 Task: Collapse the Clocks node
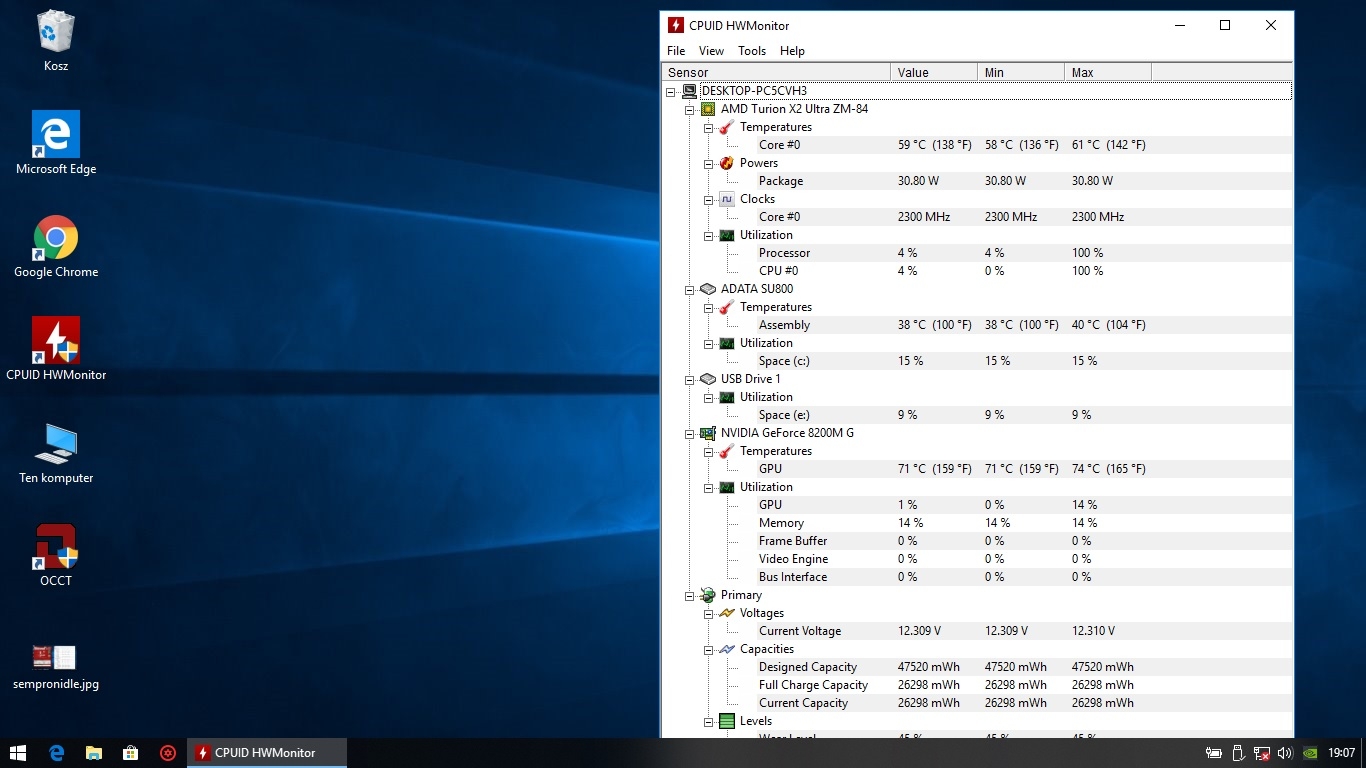[708, 199]
